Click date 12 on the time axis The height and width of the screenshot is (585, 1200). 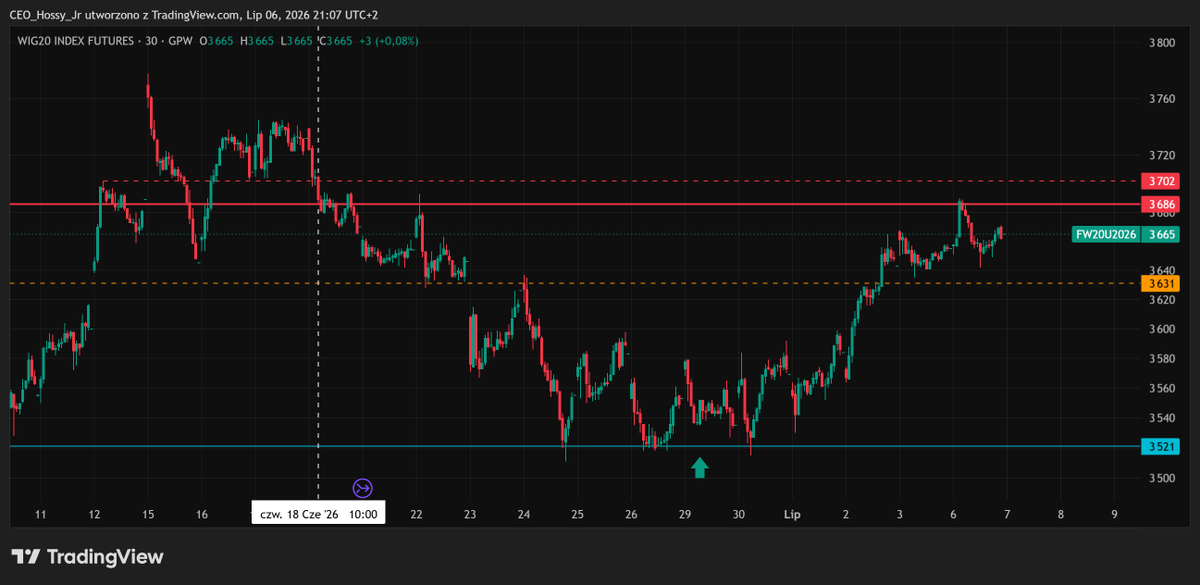pos(94,515)
